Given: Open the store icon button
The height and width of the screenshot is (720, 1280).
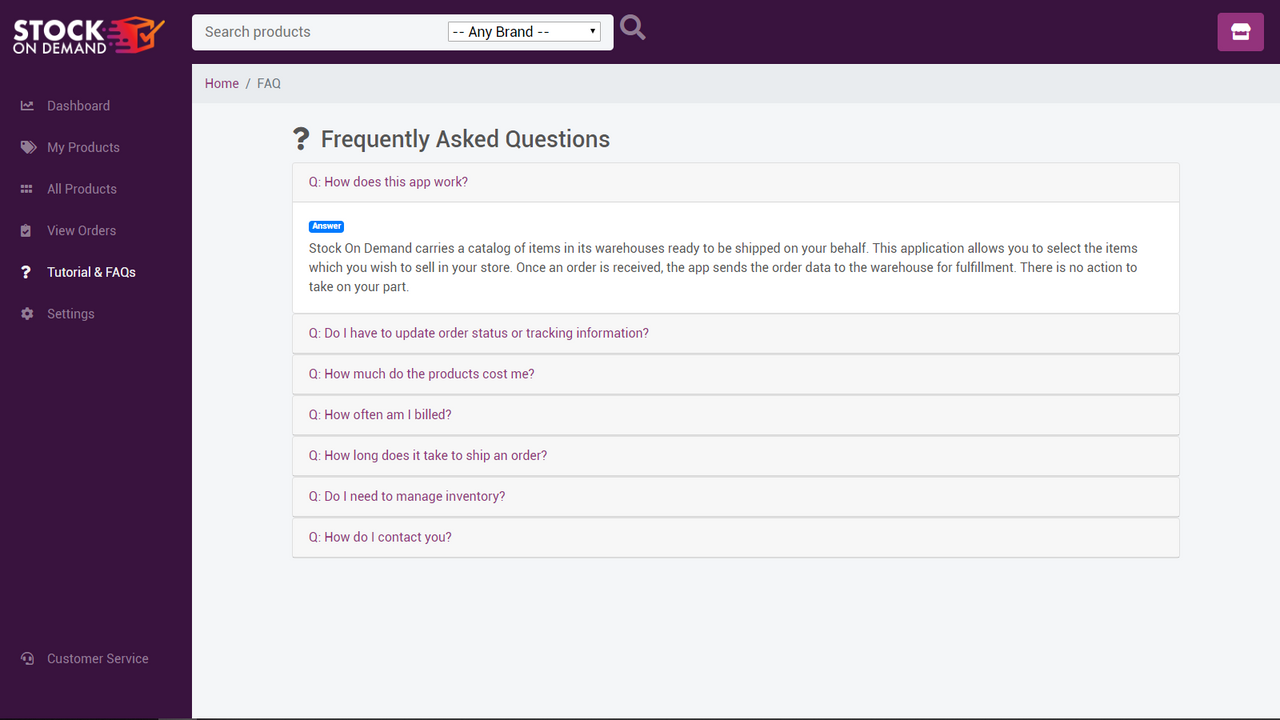Looking at the screenshot, I should pos(1241,32).
